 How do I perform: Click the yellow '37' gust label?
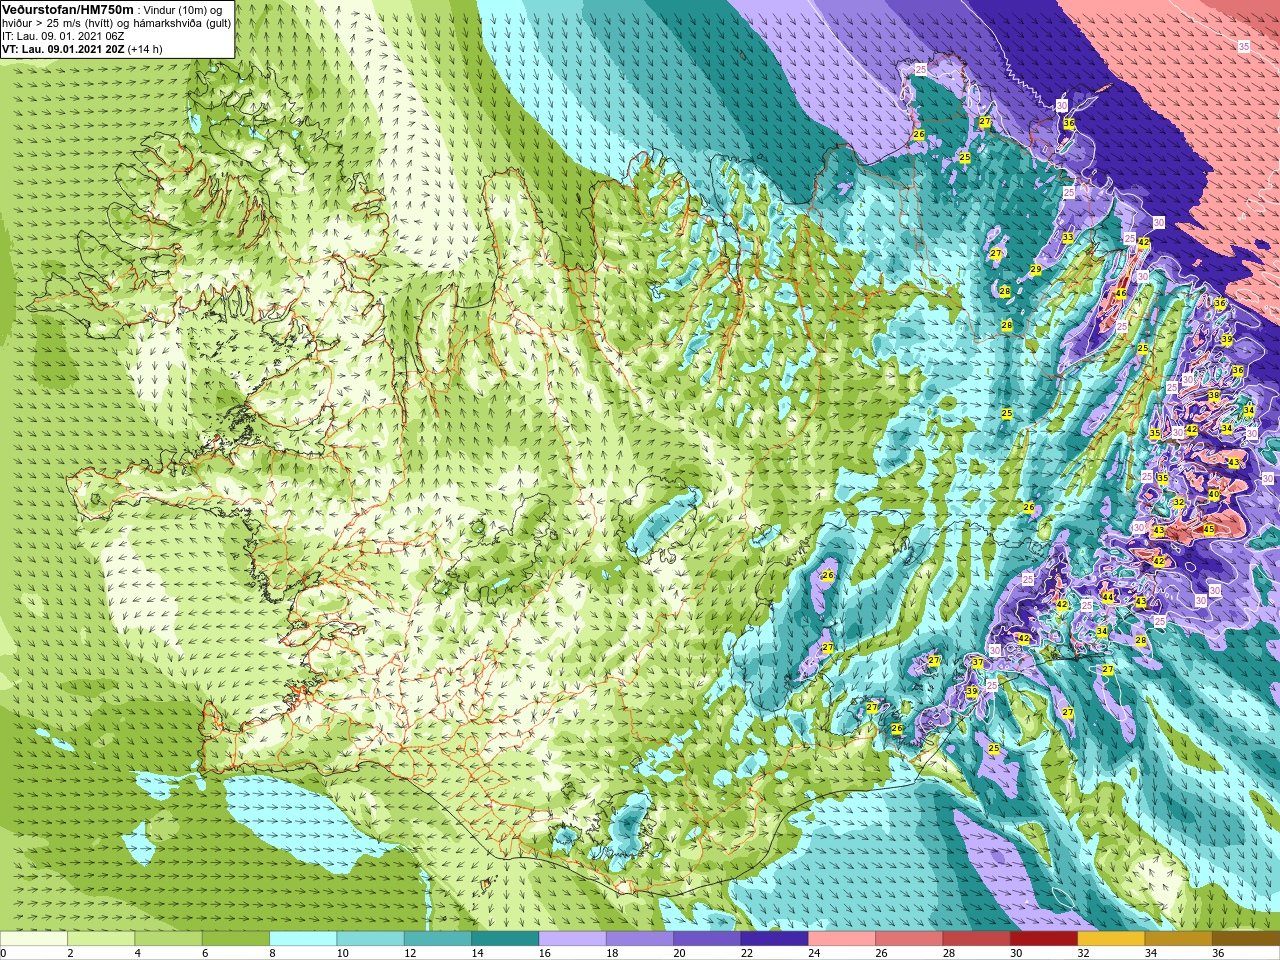978,663
